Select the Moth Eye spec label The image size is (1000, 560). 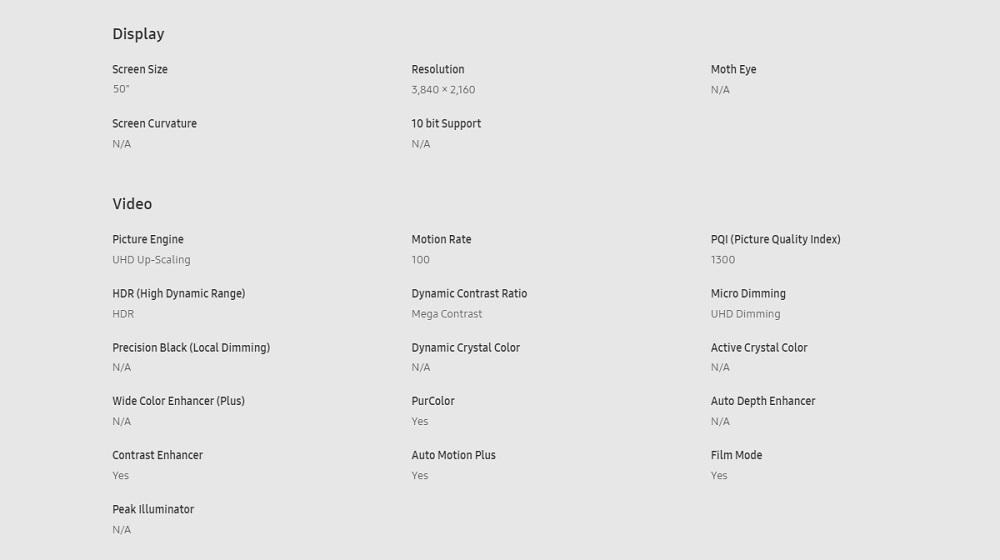733,70
